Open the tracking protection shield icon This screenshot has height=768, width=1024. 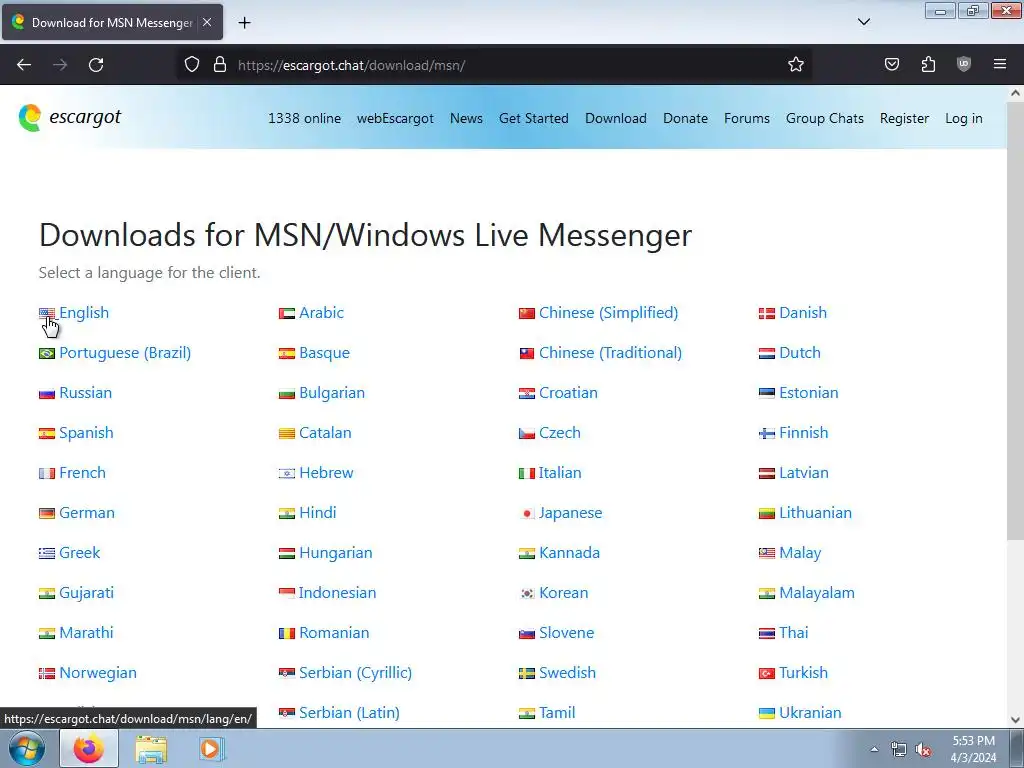click(x=191, y=65)
